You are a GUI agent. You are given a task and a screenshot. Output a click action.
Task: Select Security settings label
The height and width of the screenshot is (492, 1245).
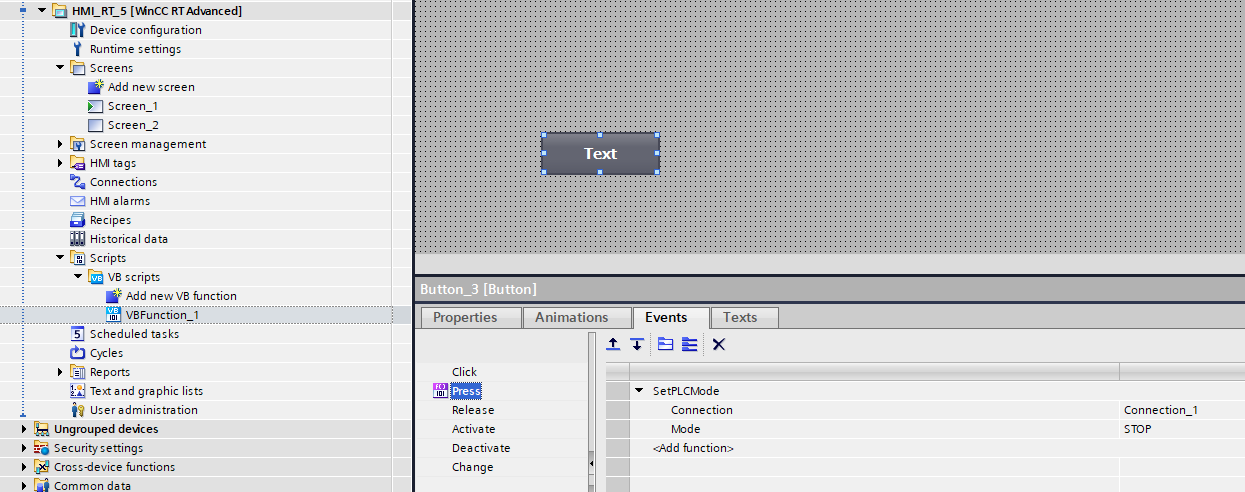point(98,448)
